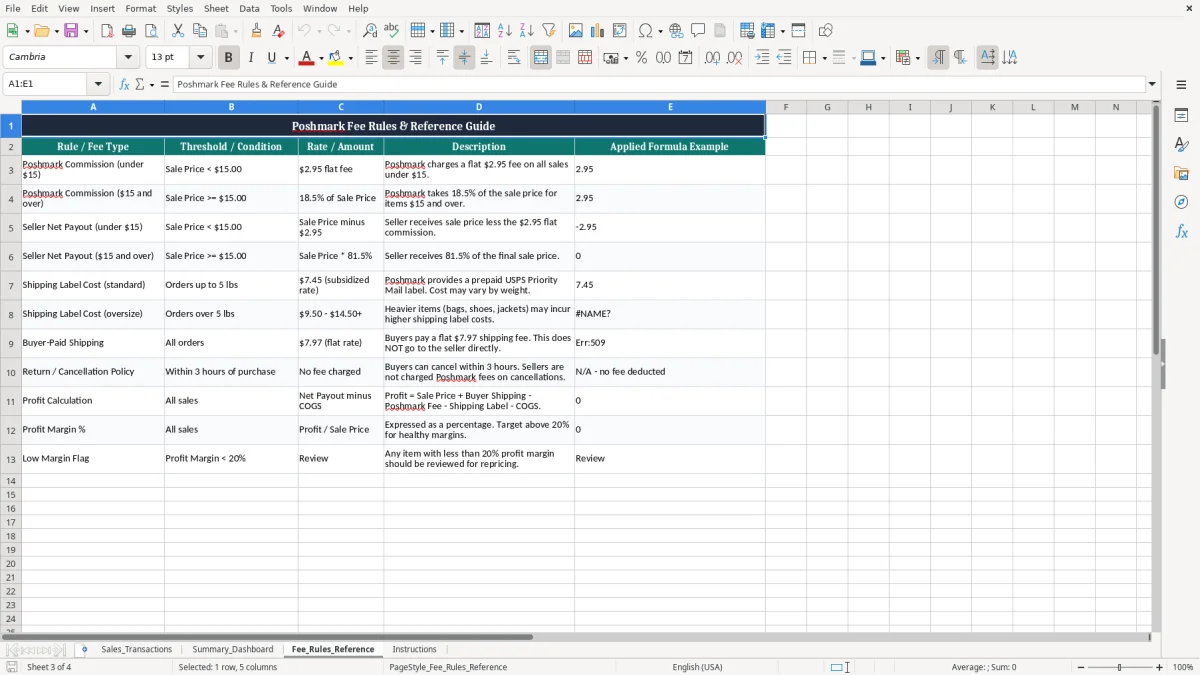The image size is (1200, 675).
Task: Switch to Summary_Dashboard sheet tab
Action: (x=232, y=649)
